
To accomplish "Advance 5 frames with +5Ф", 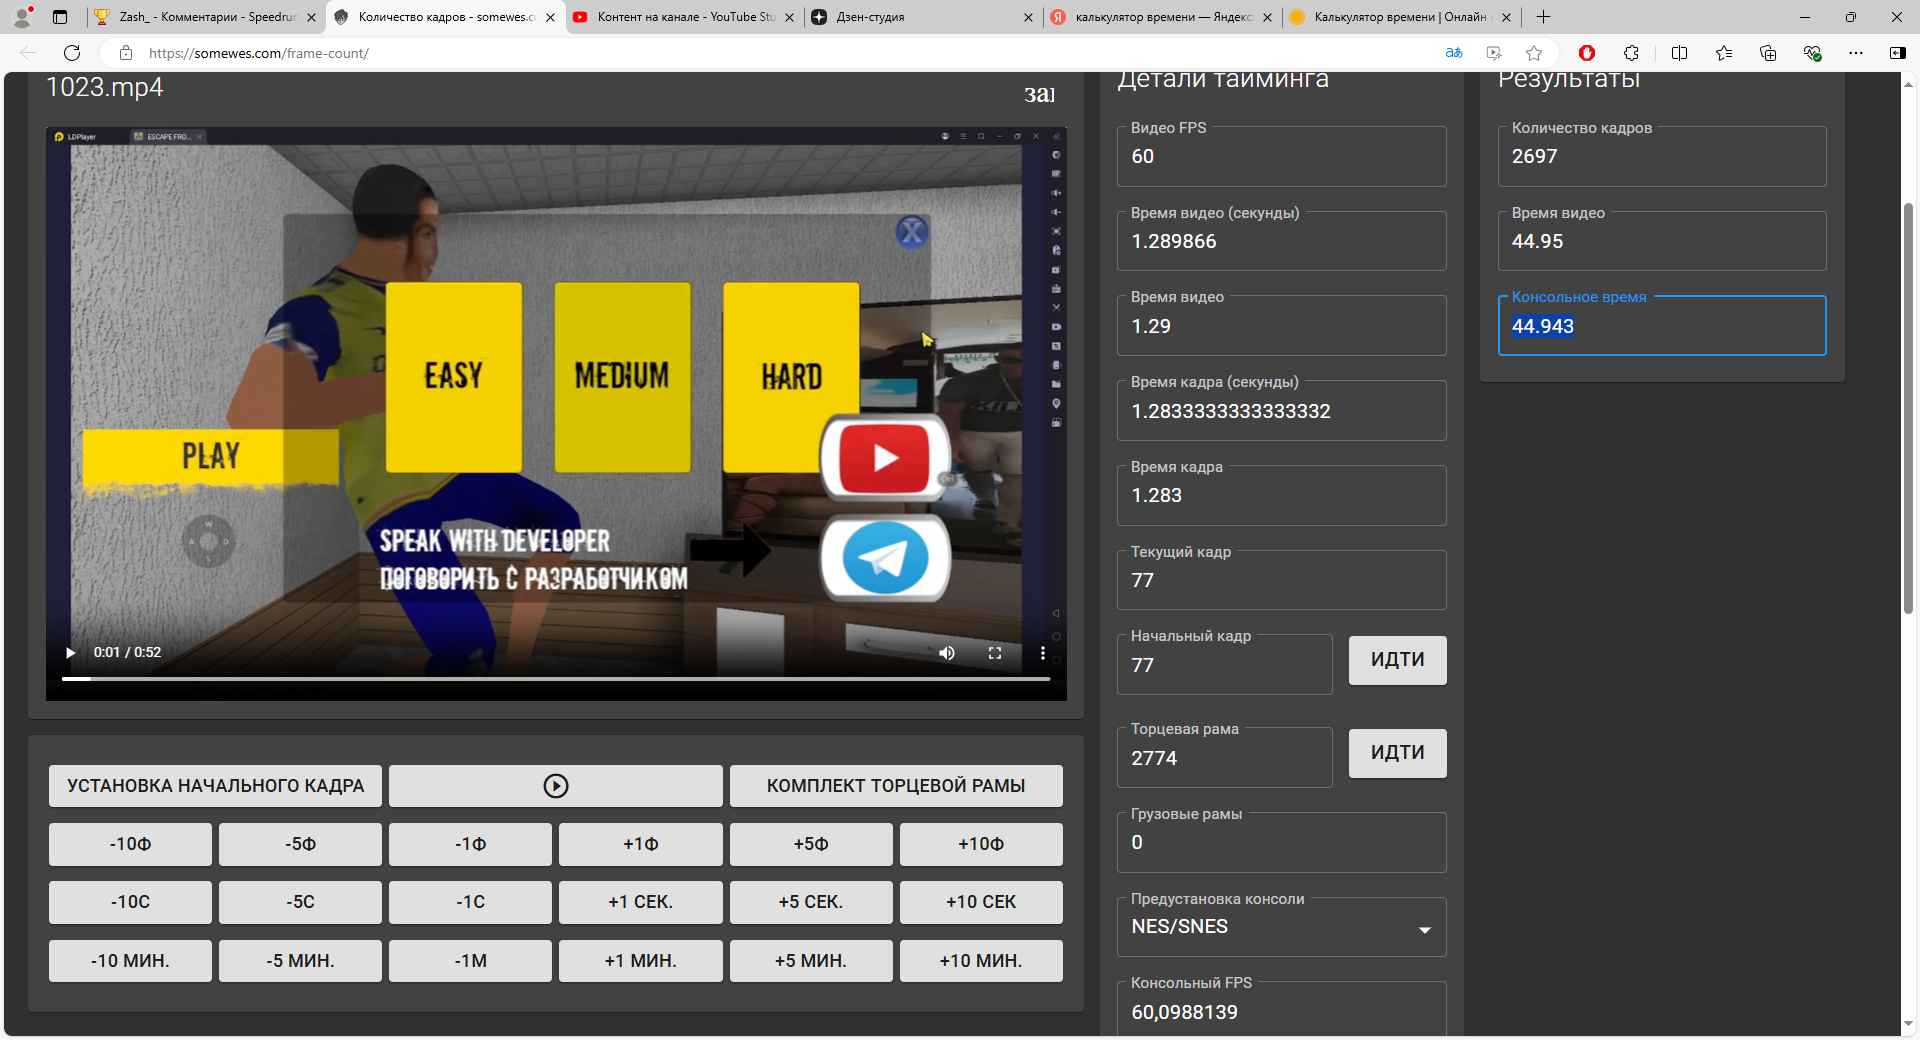I will [811, 845].
